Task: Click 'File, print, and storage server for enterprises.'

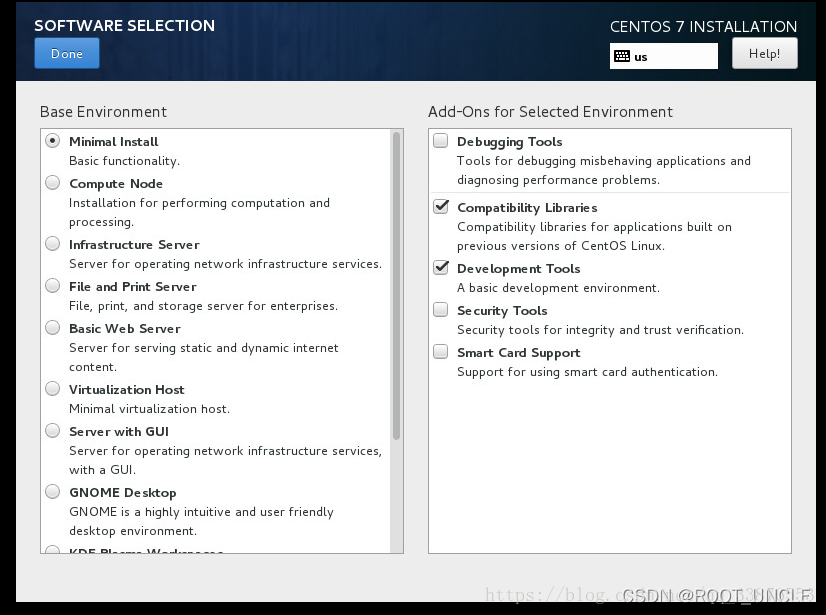Action: [x=203, y=306]
